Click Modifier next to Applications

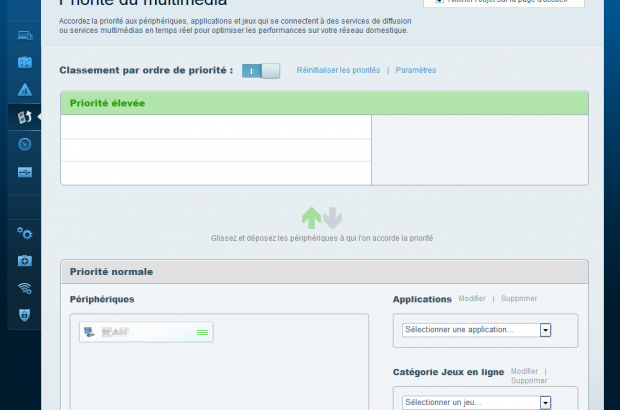click(x=472, y=299)
